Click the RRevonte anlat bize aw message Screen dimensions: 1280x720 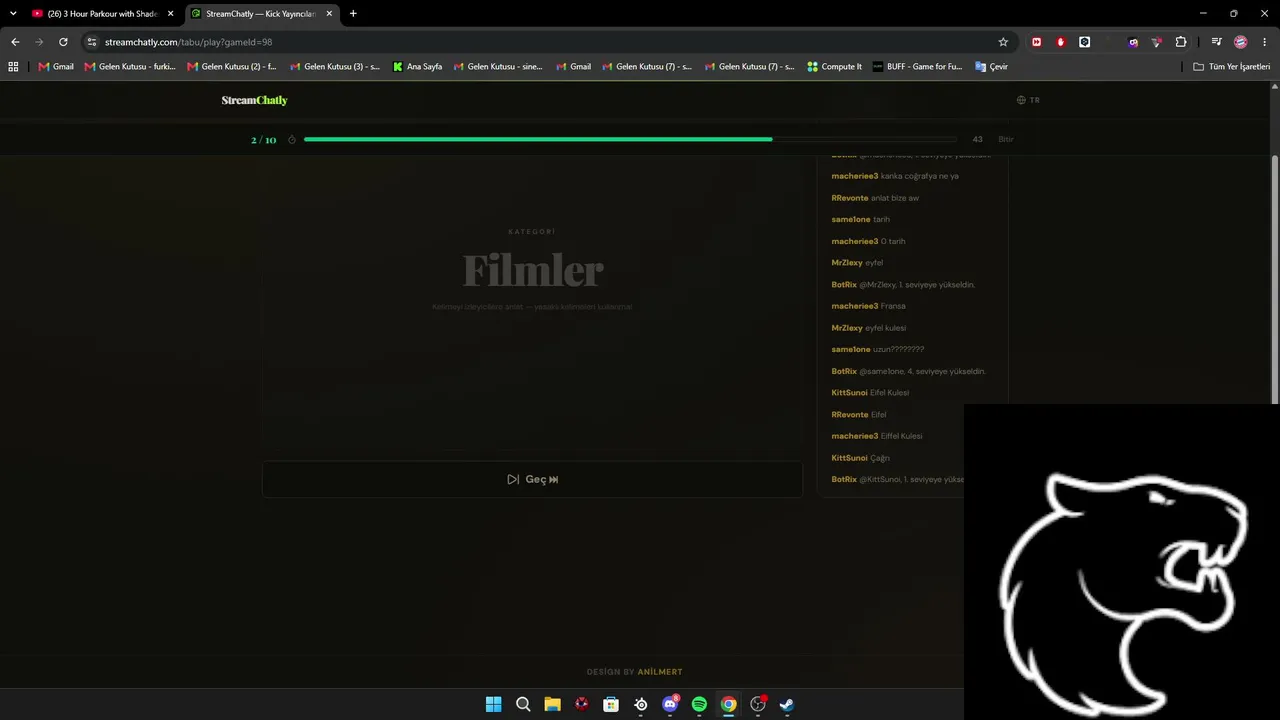click(x=875, y=198)
